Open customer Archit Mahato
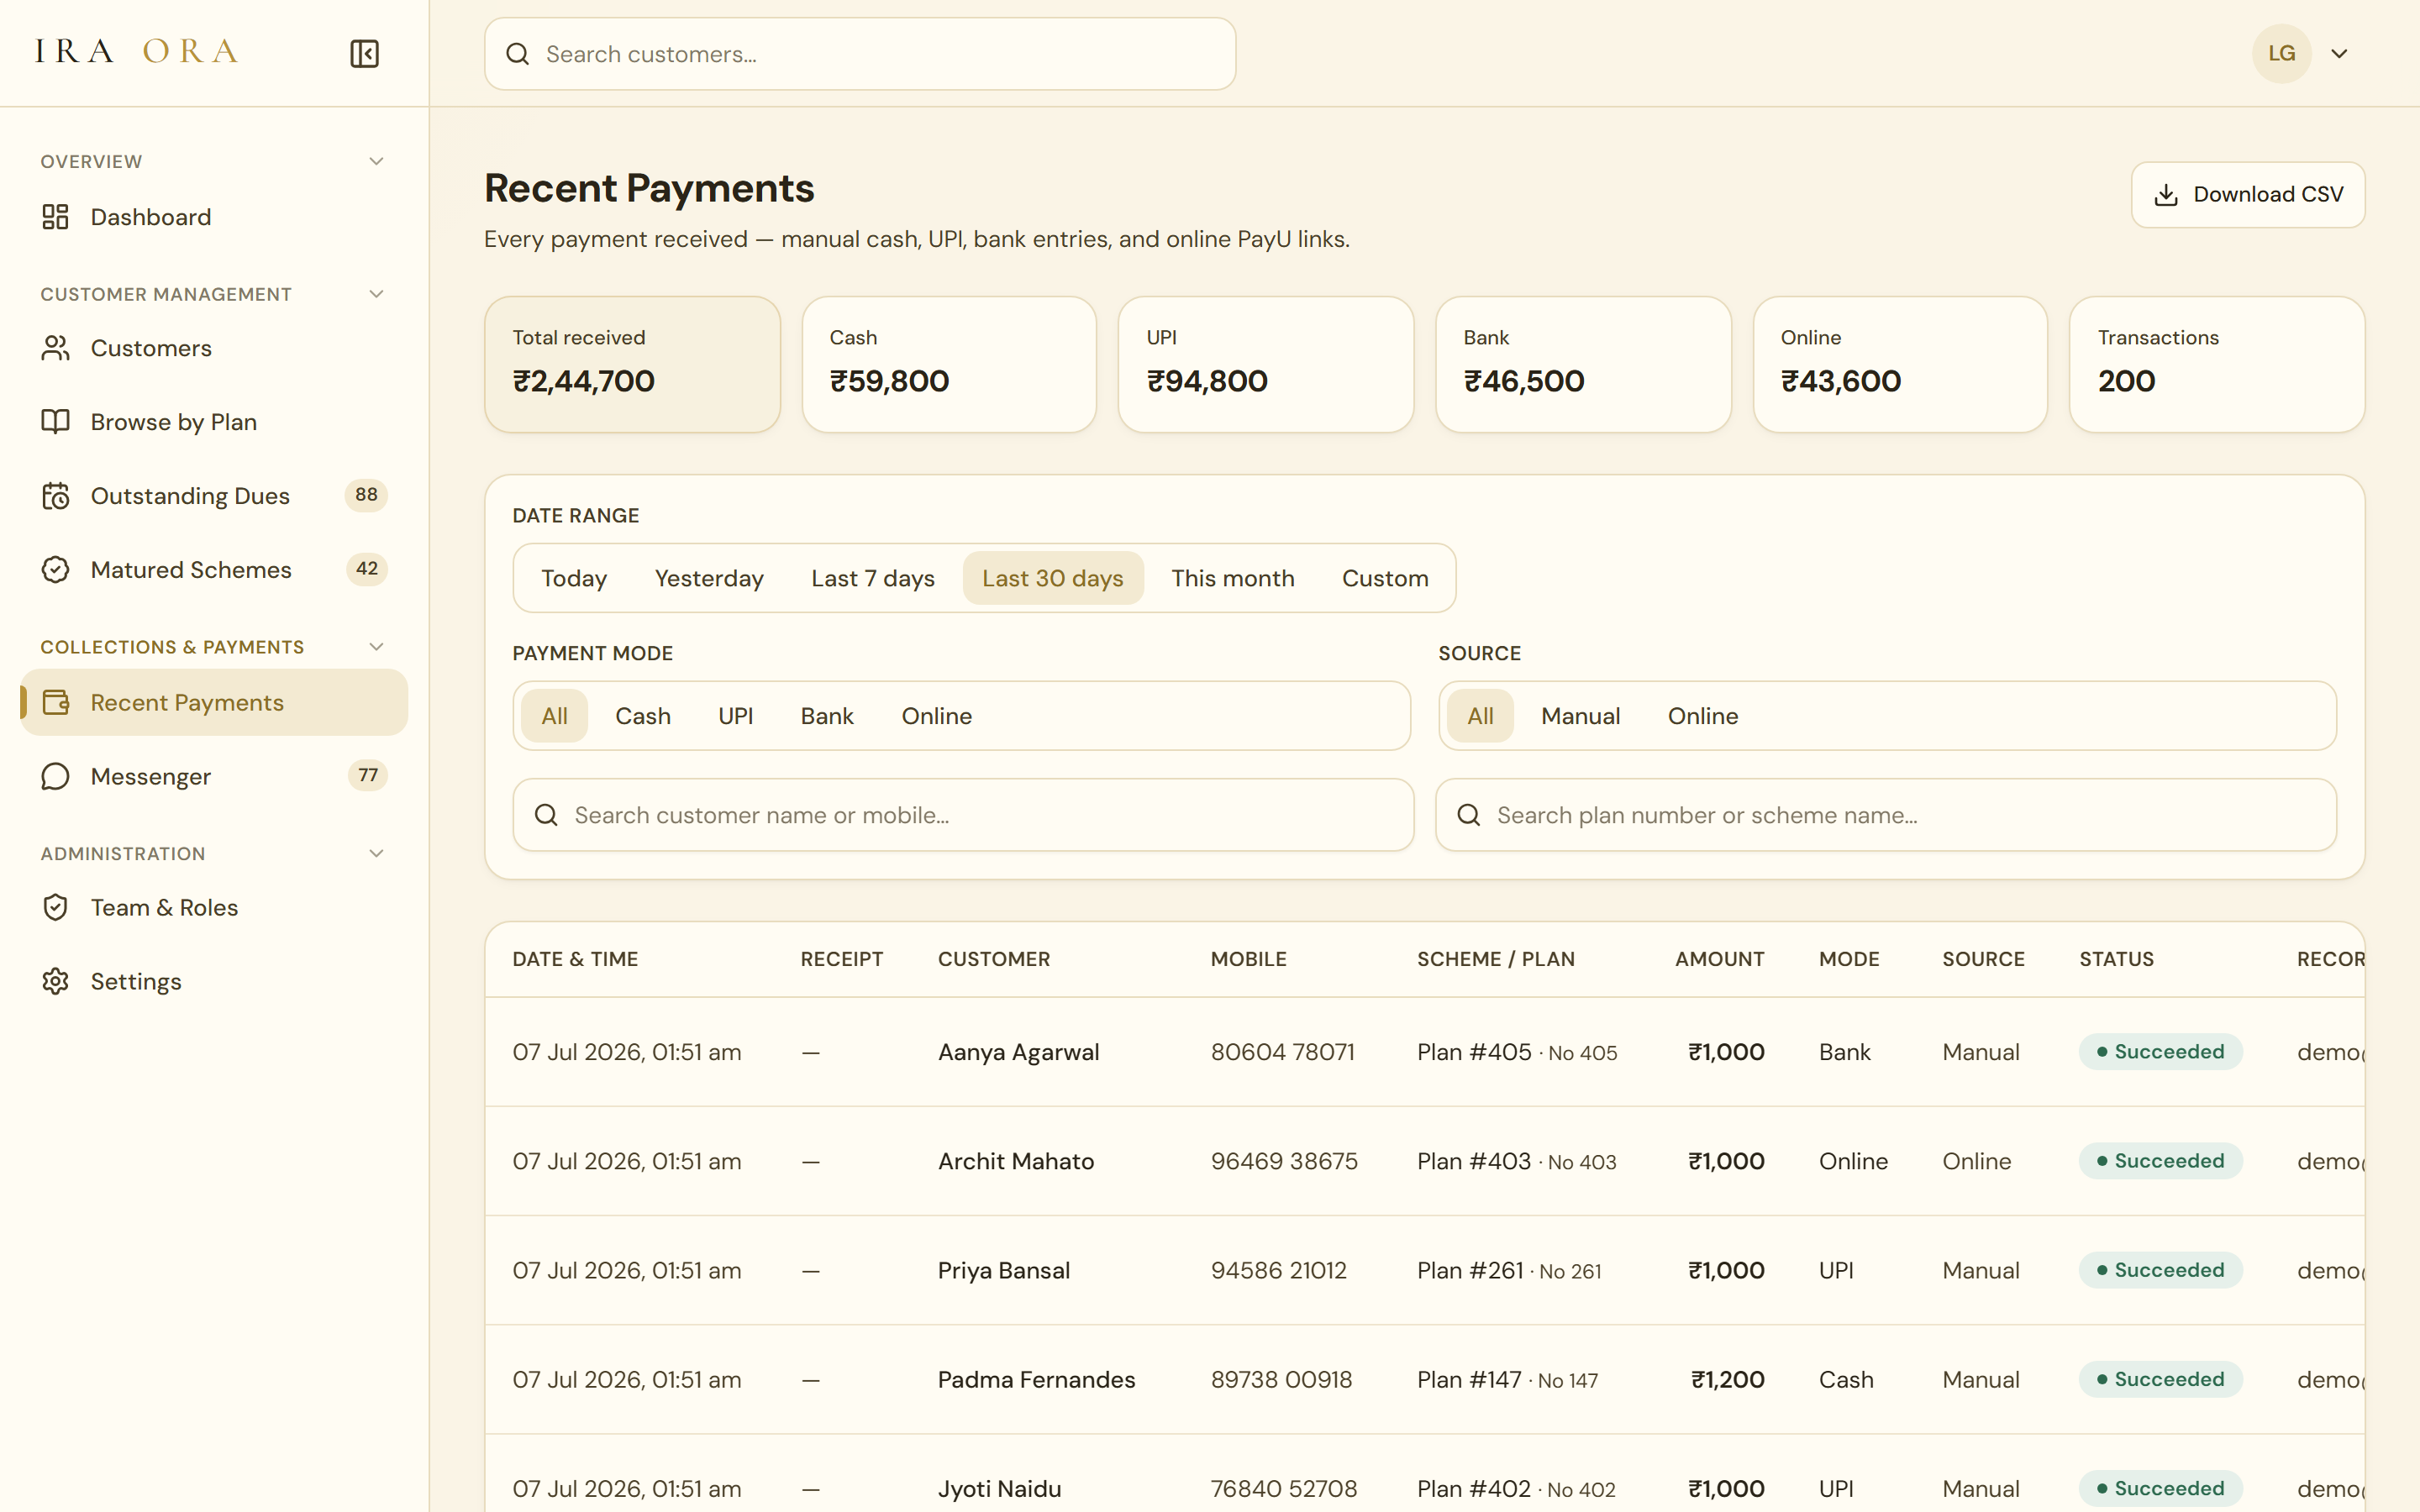The image size is (2420, 1512). click(x=1016, y=1161)
